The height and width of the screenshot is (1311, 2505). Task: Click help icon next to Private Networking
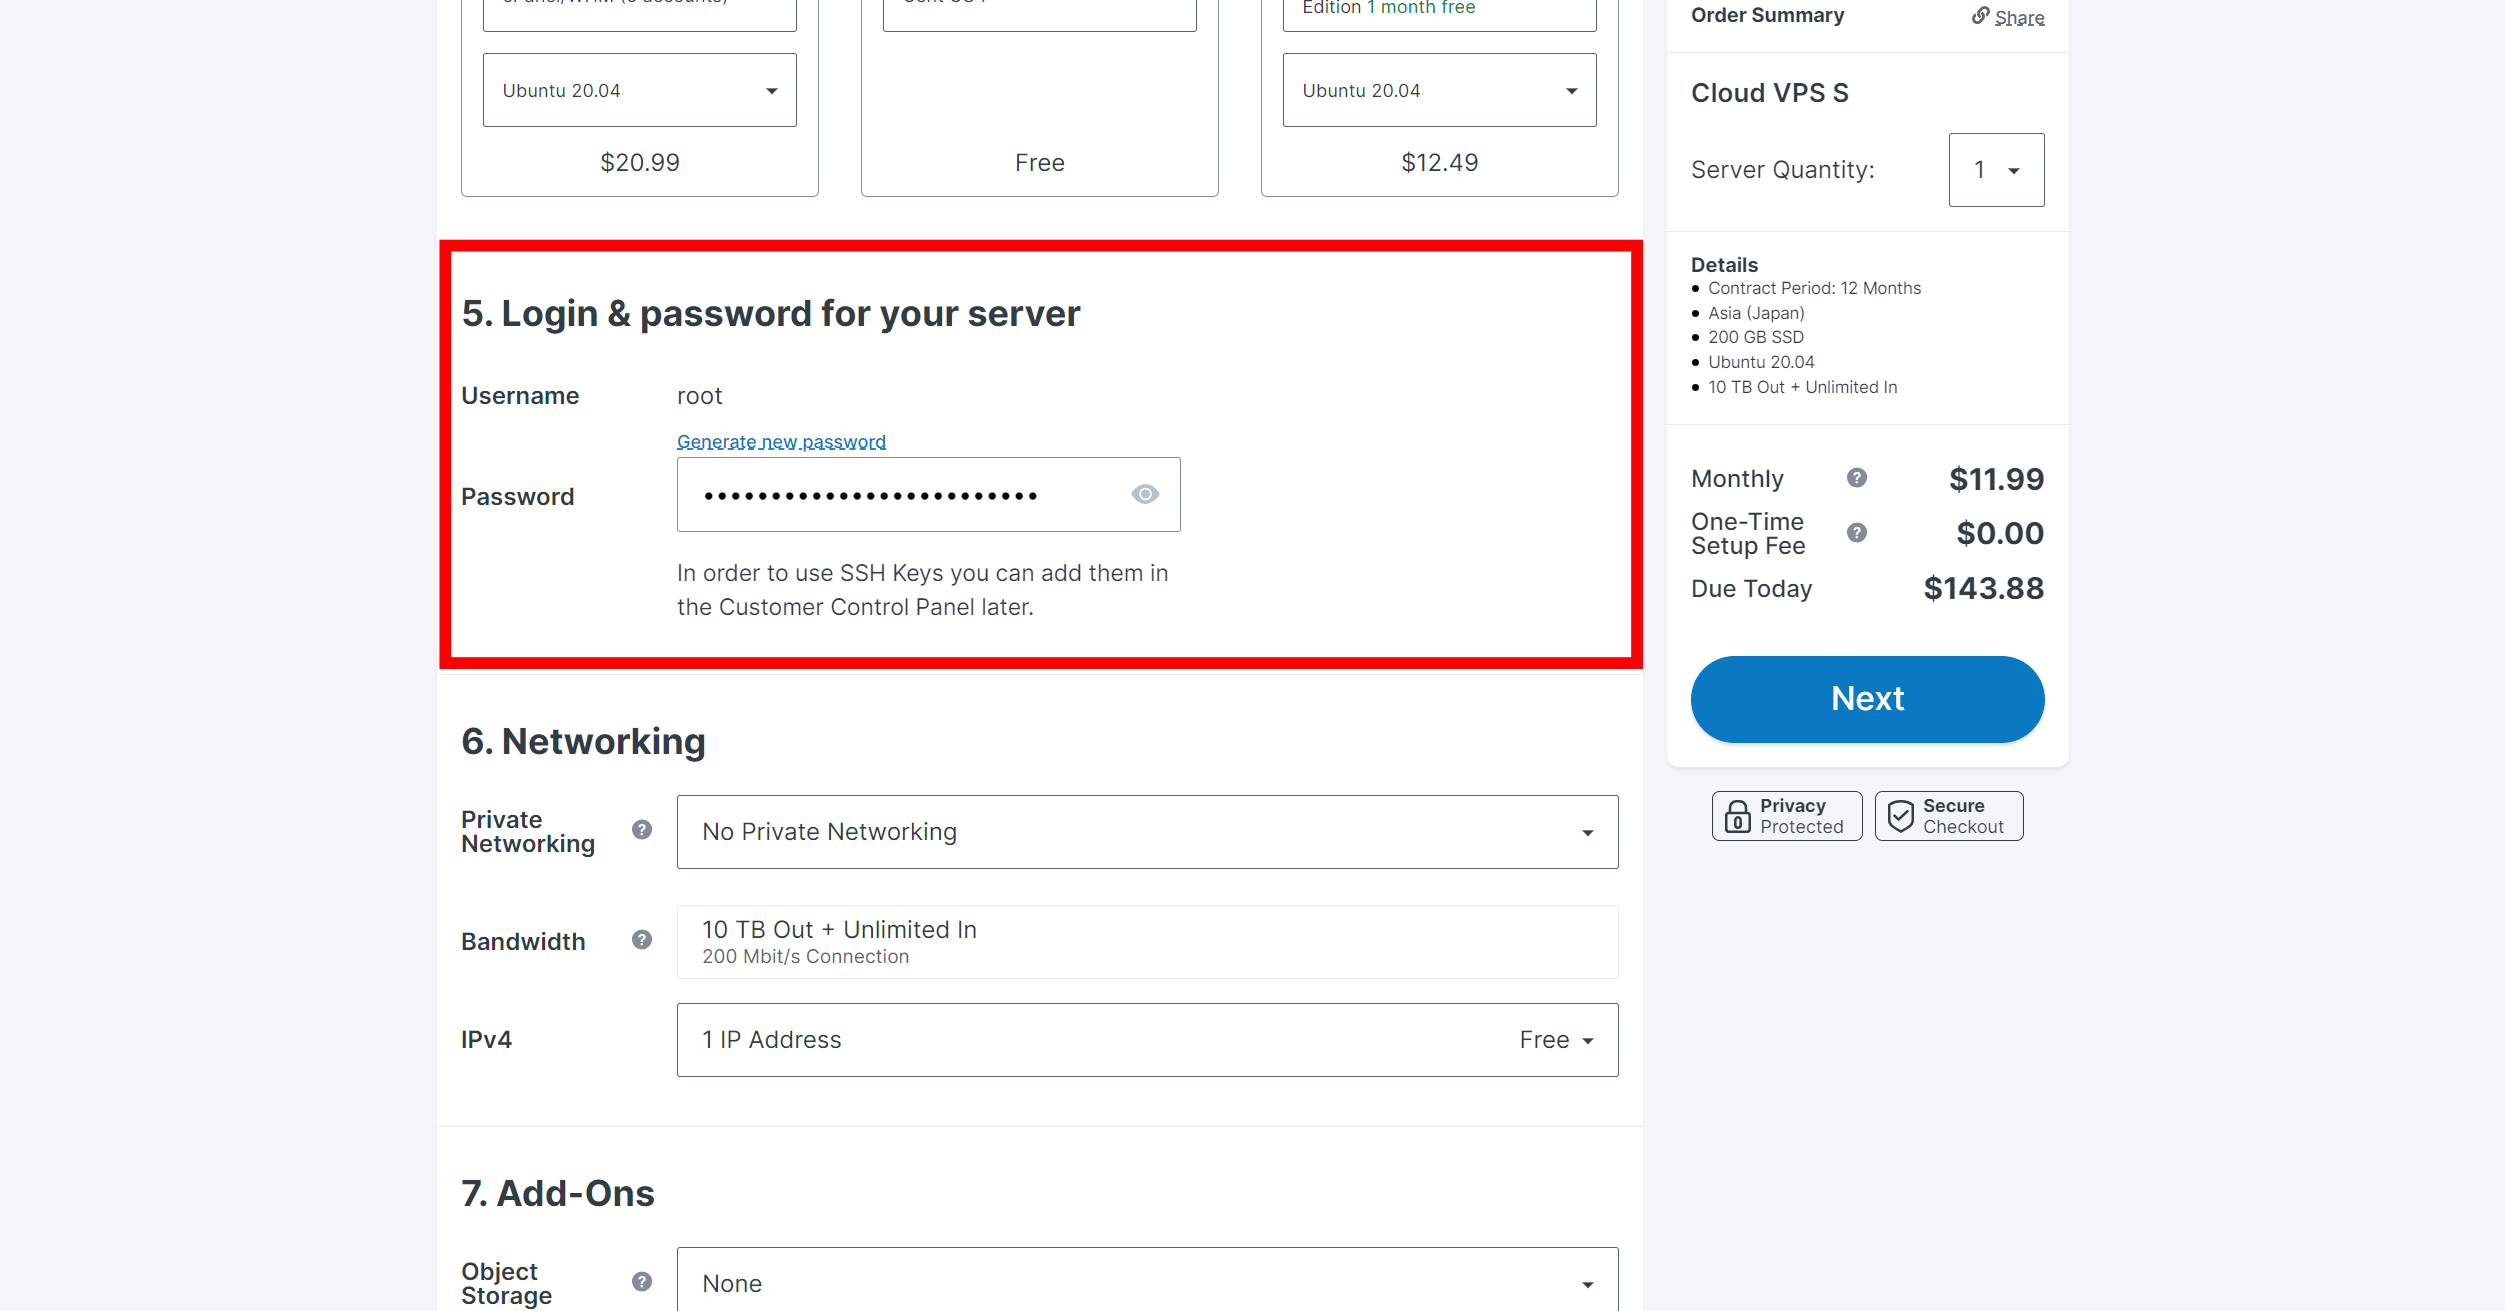(x=642, y=830)
